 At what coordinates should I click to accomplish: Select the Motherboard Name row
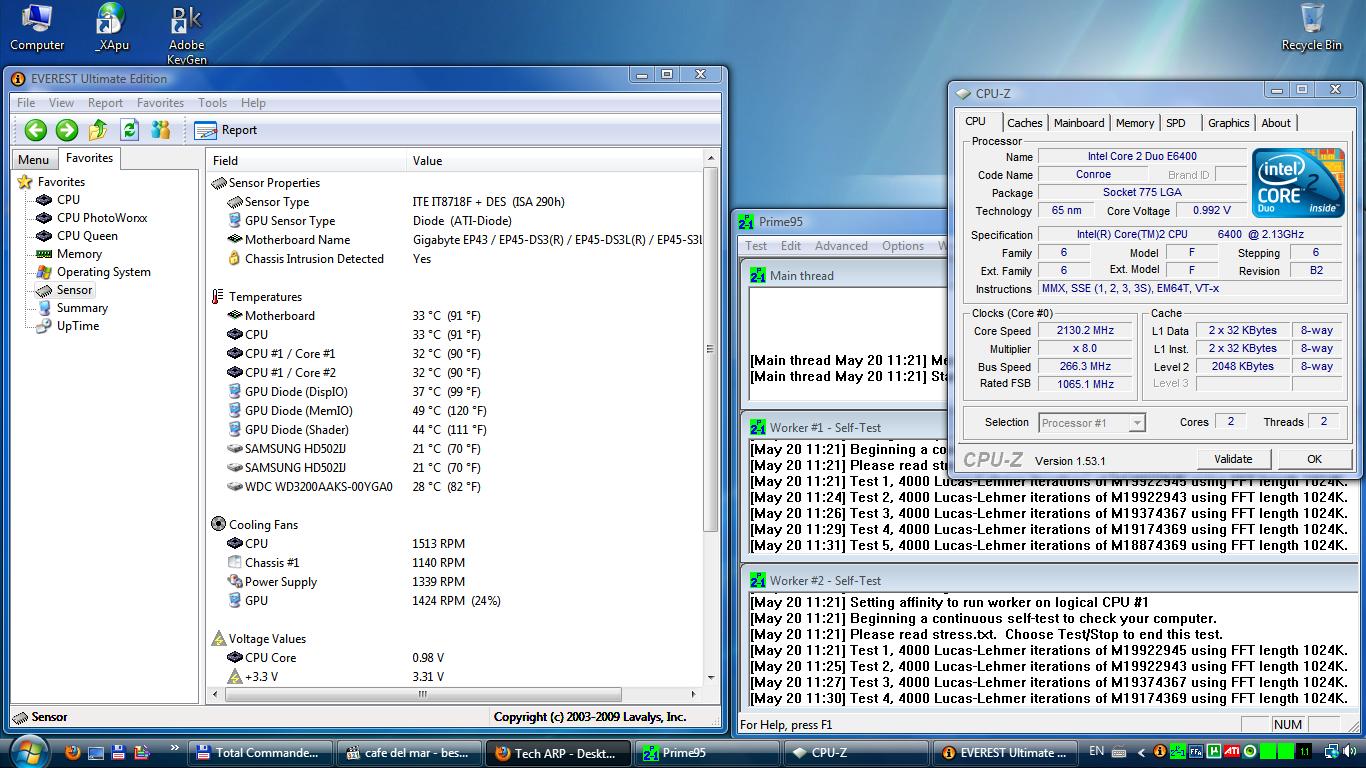click(x=455, y=240)
